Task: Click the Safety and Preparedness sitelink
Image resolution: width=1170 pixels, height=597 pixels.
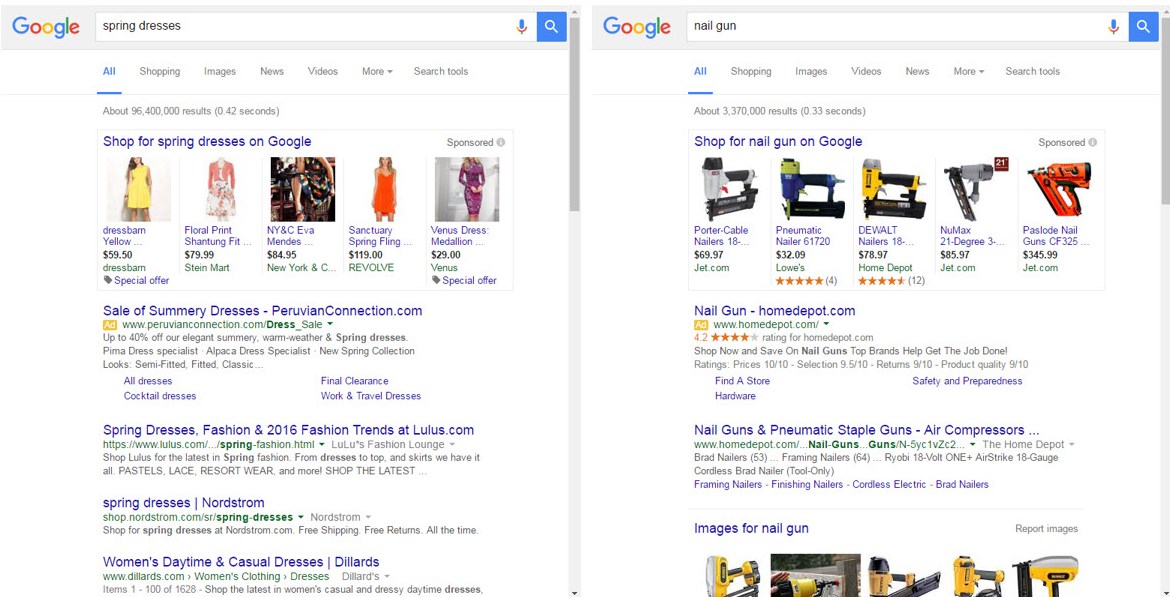Action: click(967, 381)
